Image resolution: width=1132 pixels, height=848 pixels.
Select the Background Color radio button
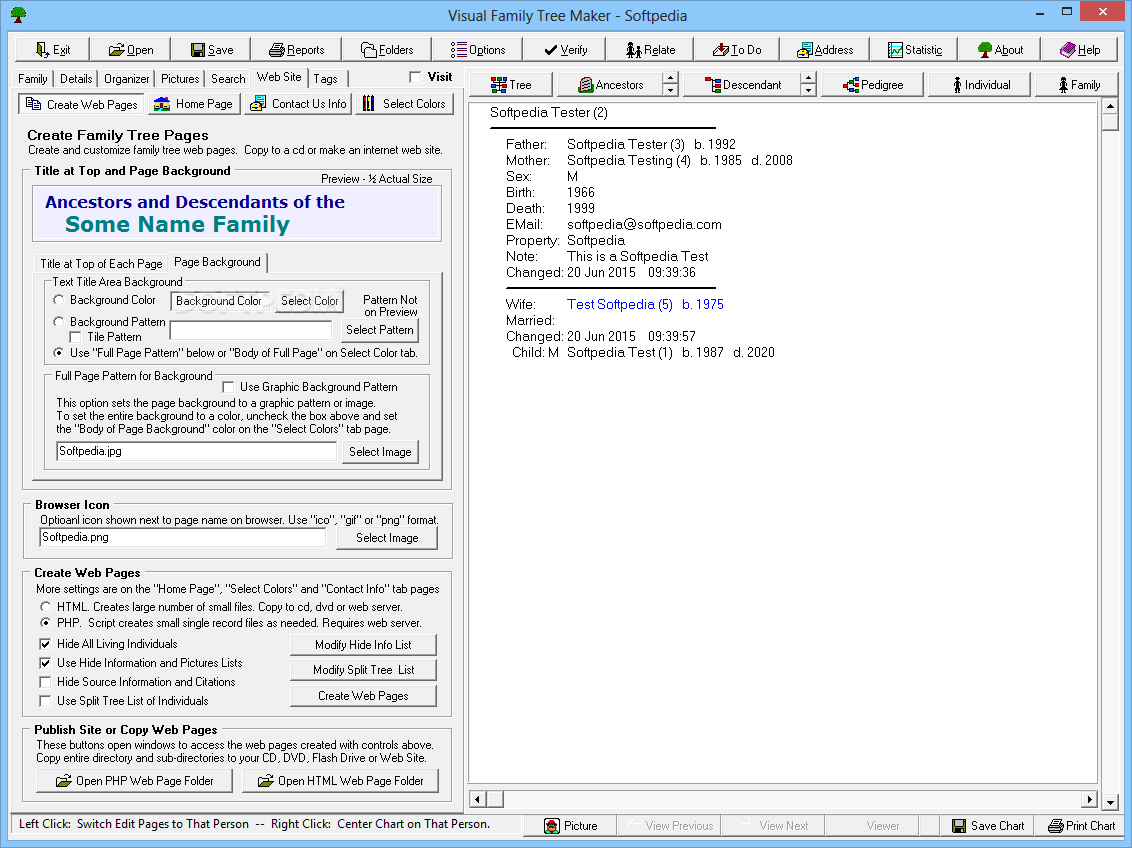(59, 300)
